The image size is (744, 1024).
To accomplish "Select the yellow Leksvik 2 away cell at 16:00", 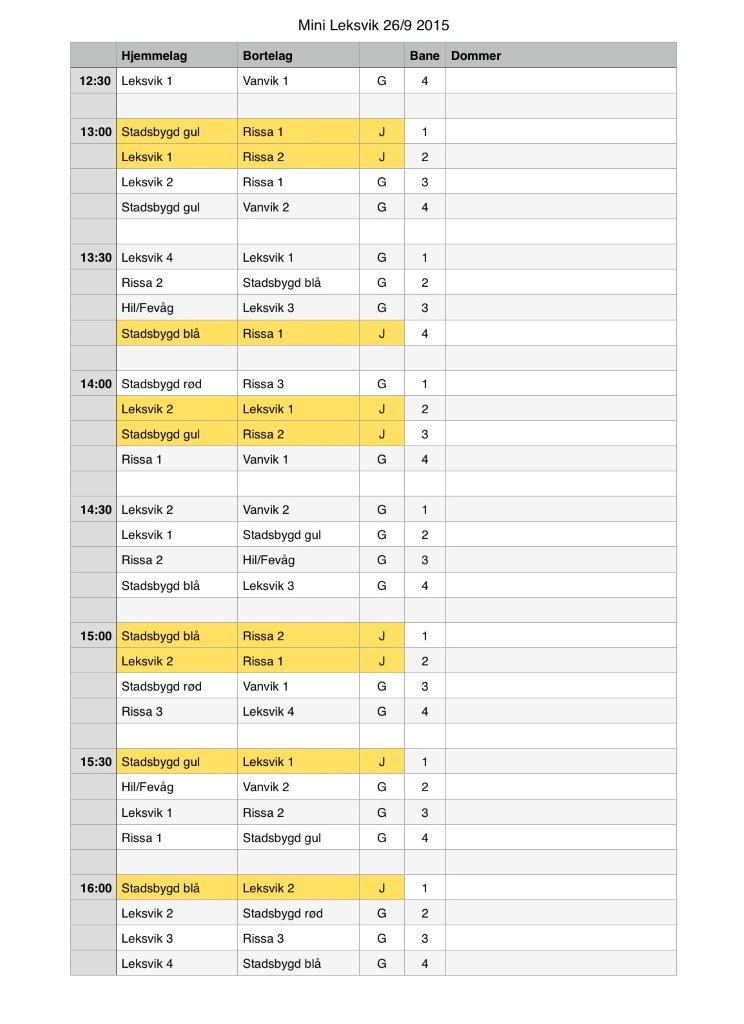I will 298,888.
